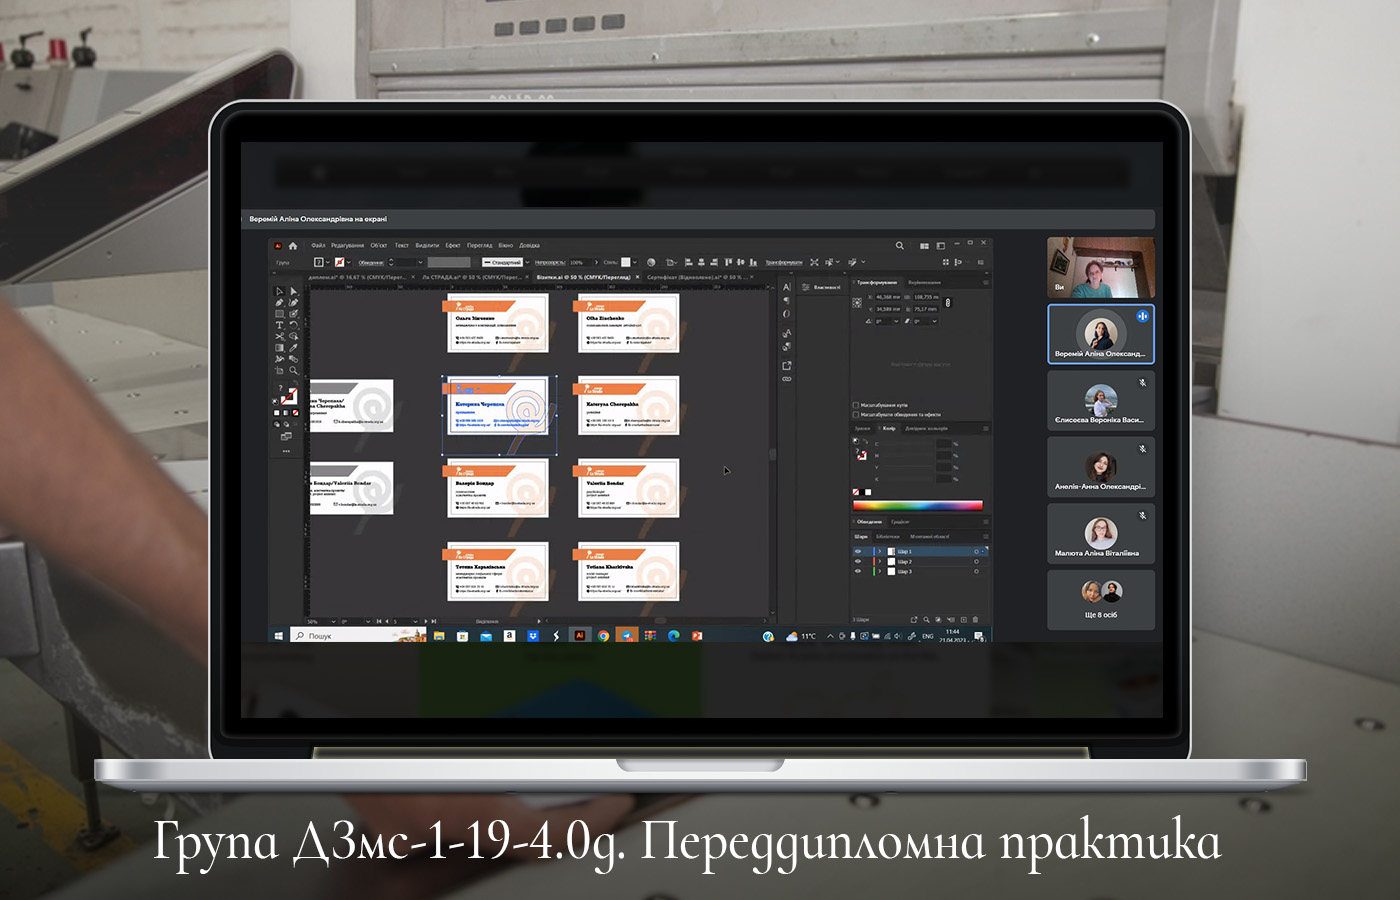The image size is (1400, 900).
Task: Toggle eye icon for layer Шар 3
Action: coord(858,571)
